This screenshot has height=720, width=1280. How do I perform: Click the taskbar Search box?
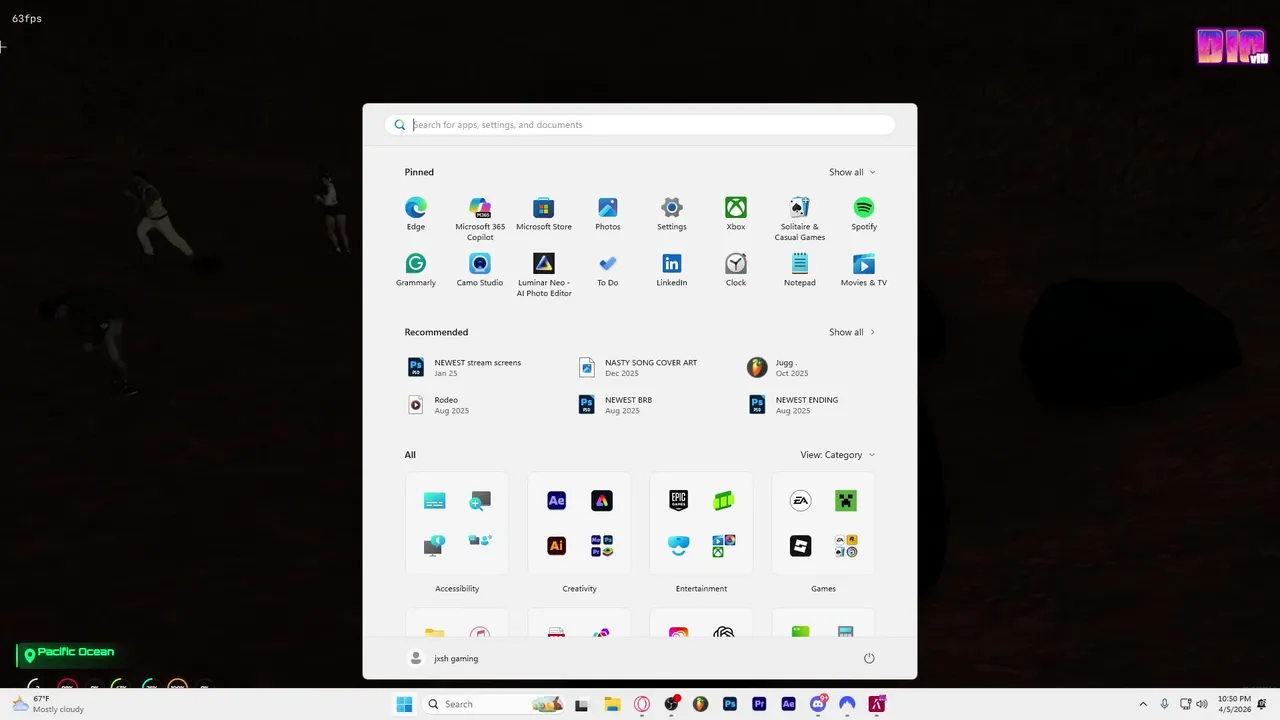tap(494, 704)
